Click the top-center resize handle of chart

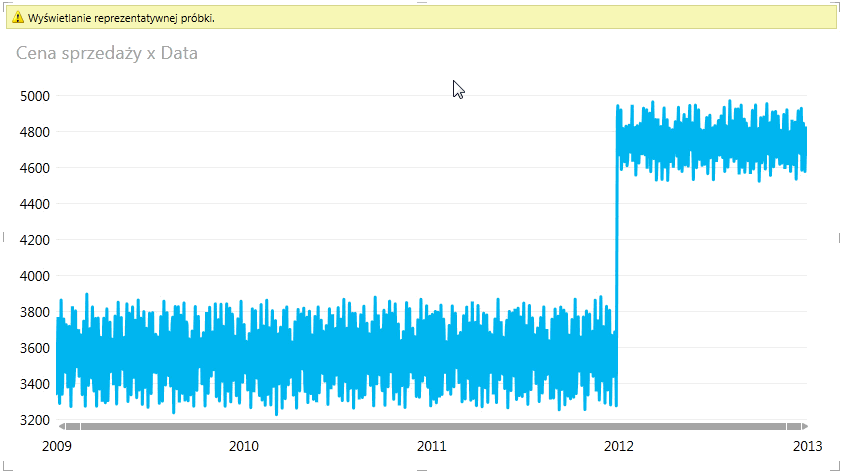tap(423, 3)
